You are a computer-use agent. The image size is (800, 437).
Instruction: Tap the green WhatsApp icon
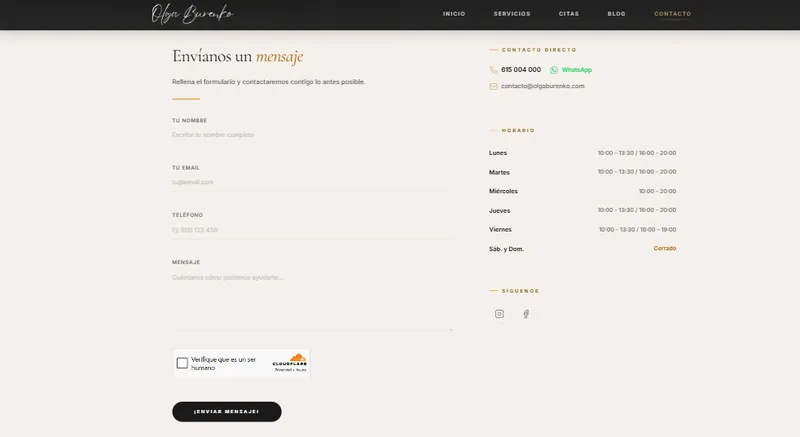[x=554, y=70]
